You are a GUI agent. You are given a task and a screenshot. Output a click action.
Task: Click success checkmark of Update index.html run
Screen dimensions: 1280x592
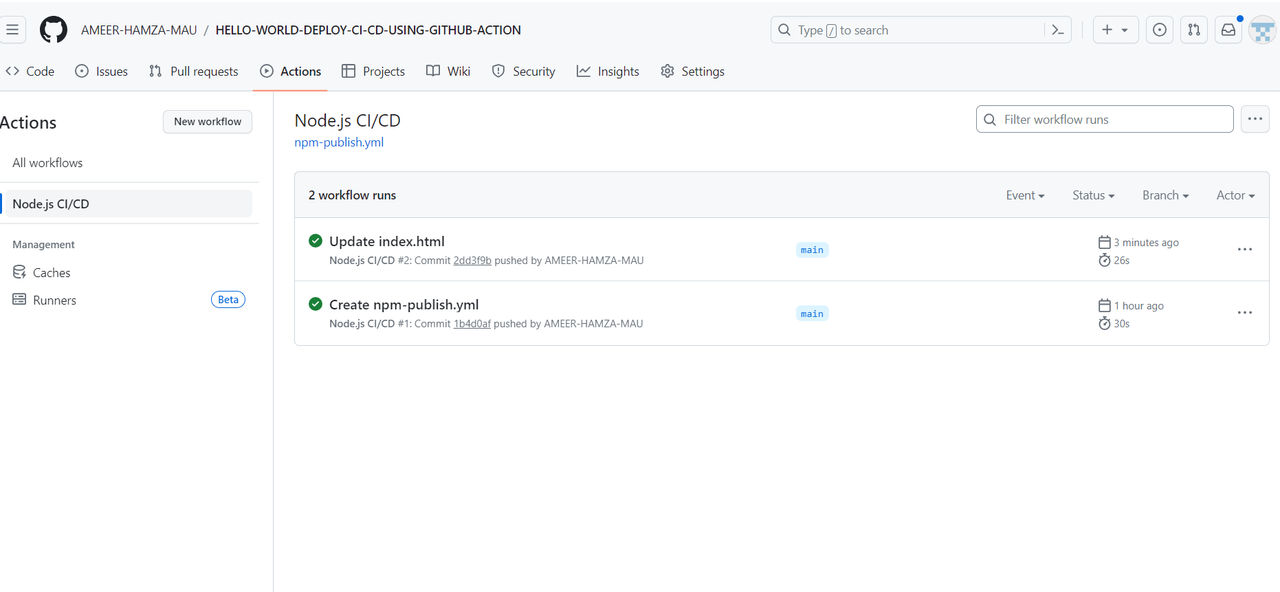(x=316, y=241)
